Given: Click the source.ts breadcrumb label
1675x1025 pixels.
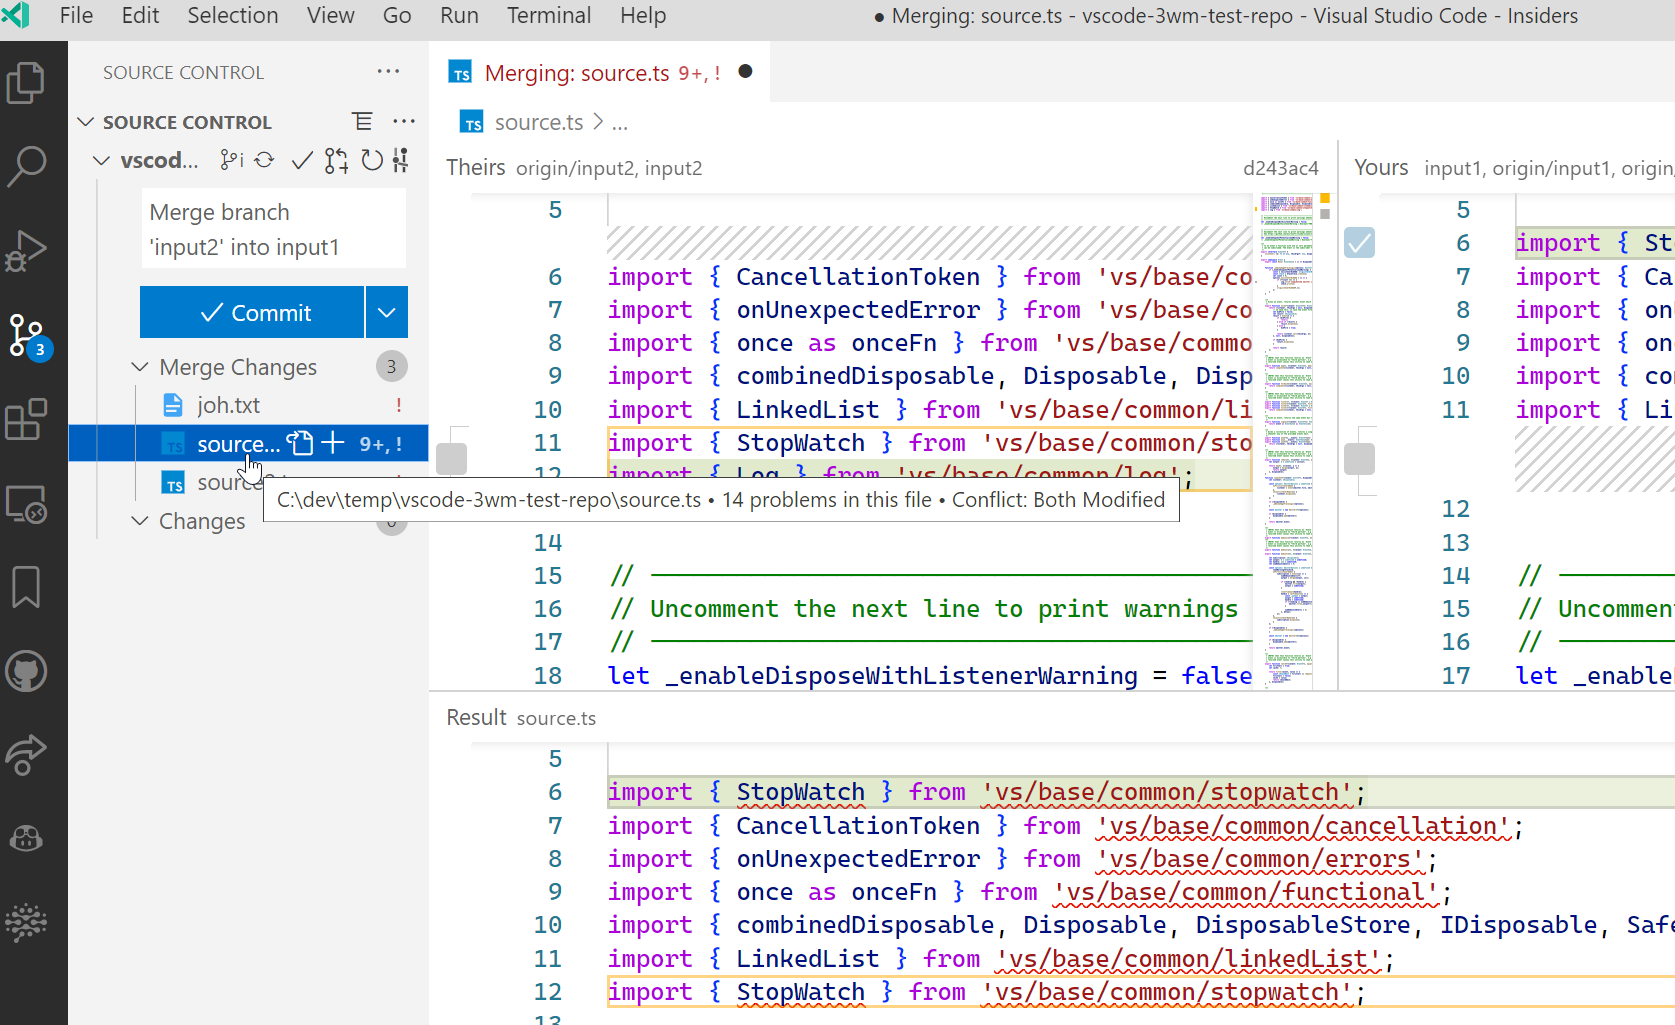Looking at the screenshot, I should click(538, 121).
